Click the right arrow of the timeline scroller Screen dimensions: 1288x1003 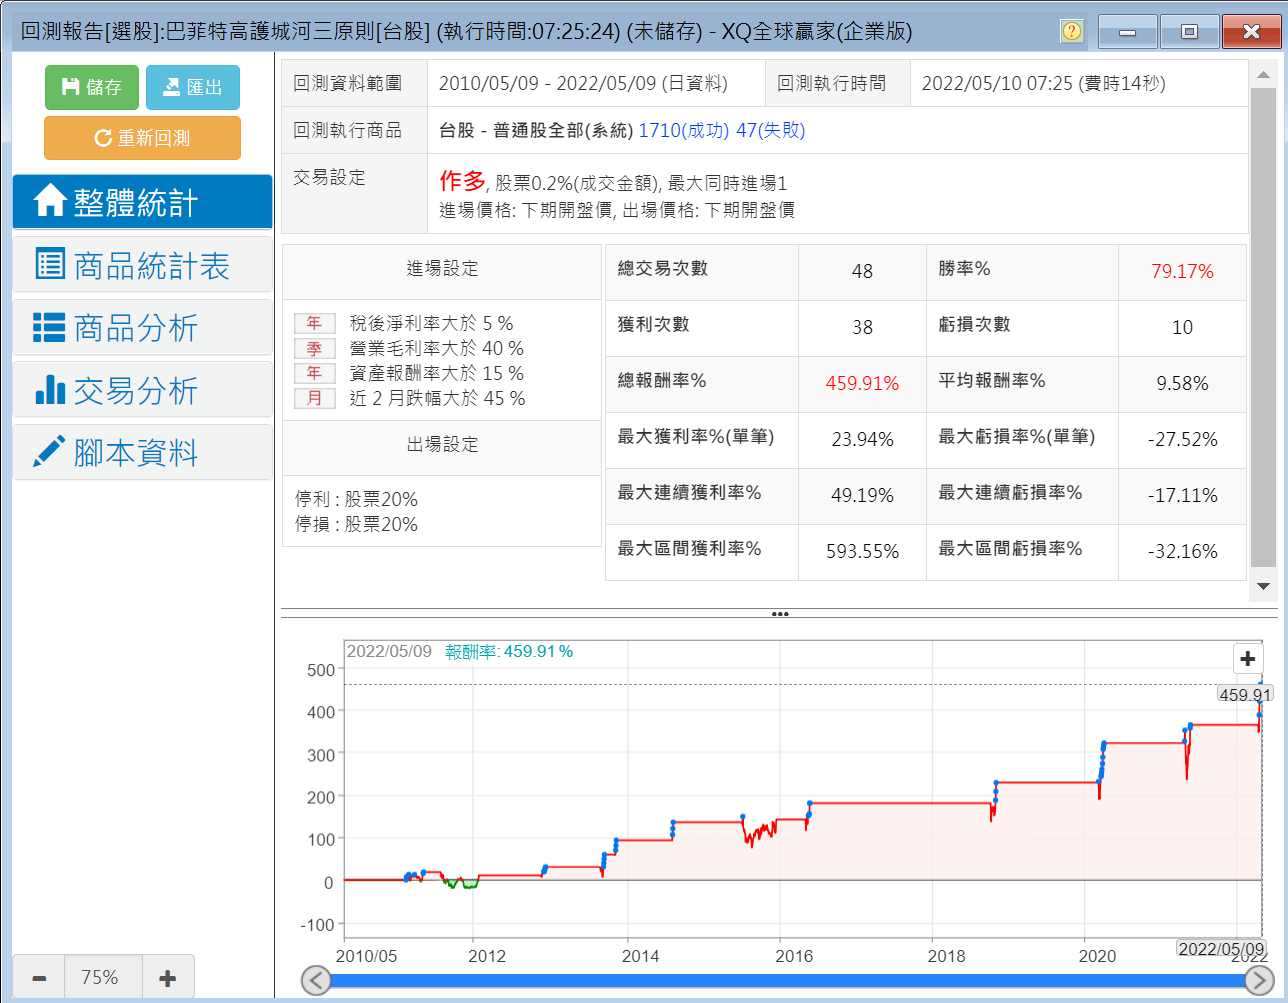[x=1260, y=980]
